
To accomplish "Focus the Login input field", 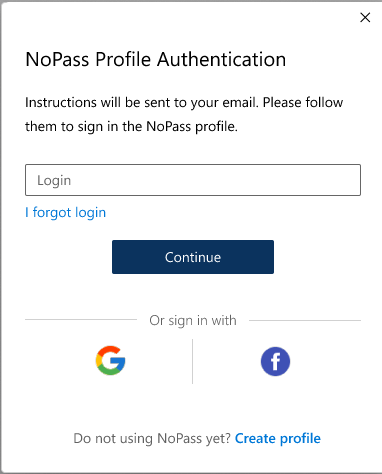I will point(193,180).
